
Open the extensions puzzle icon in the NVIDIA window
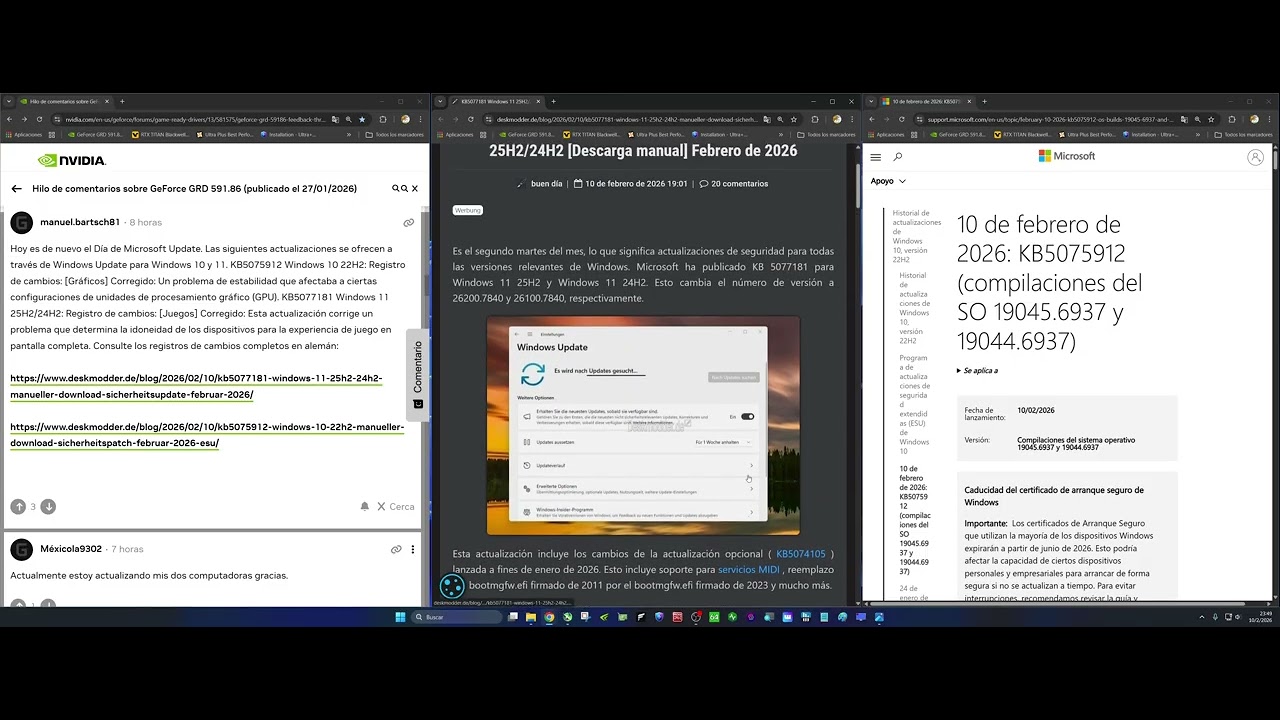click(383, 119)
